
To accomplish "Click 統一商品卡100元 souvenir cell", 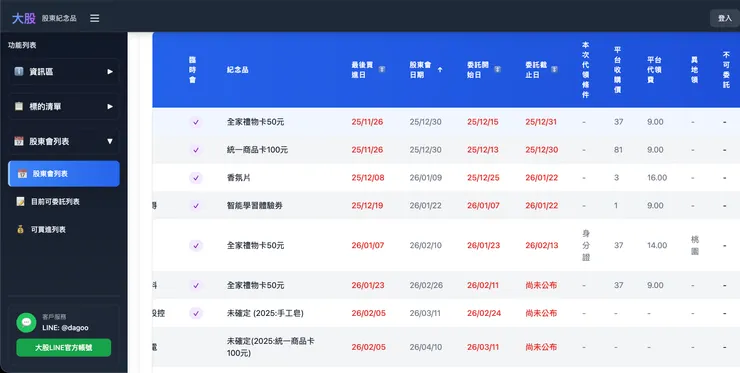I will pos(257,150).
